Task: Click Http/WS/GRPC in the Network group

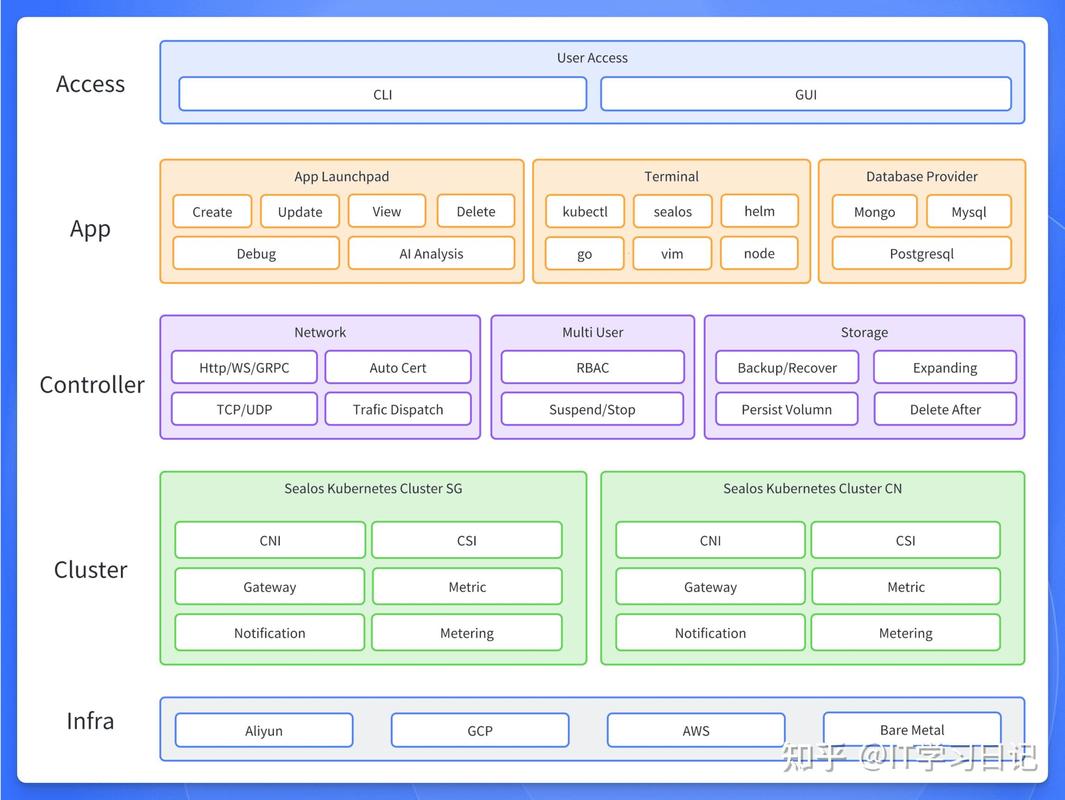Action: (x=244, y=367)
